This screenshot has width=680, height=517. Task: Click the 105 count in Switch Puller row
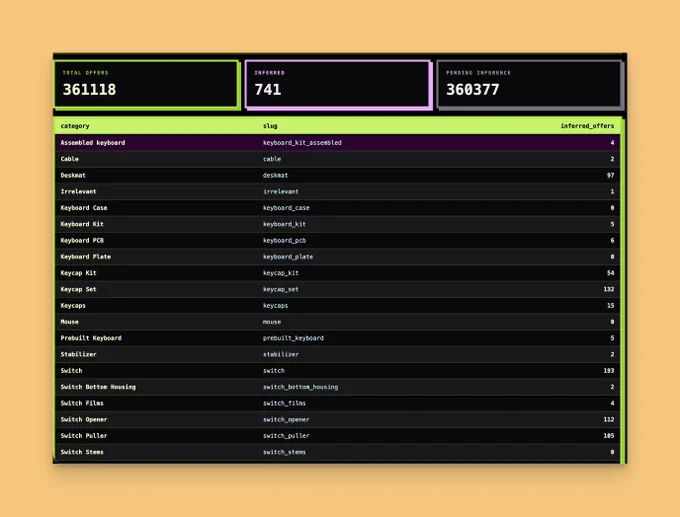click(x=608, y=436)
